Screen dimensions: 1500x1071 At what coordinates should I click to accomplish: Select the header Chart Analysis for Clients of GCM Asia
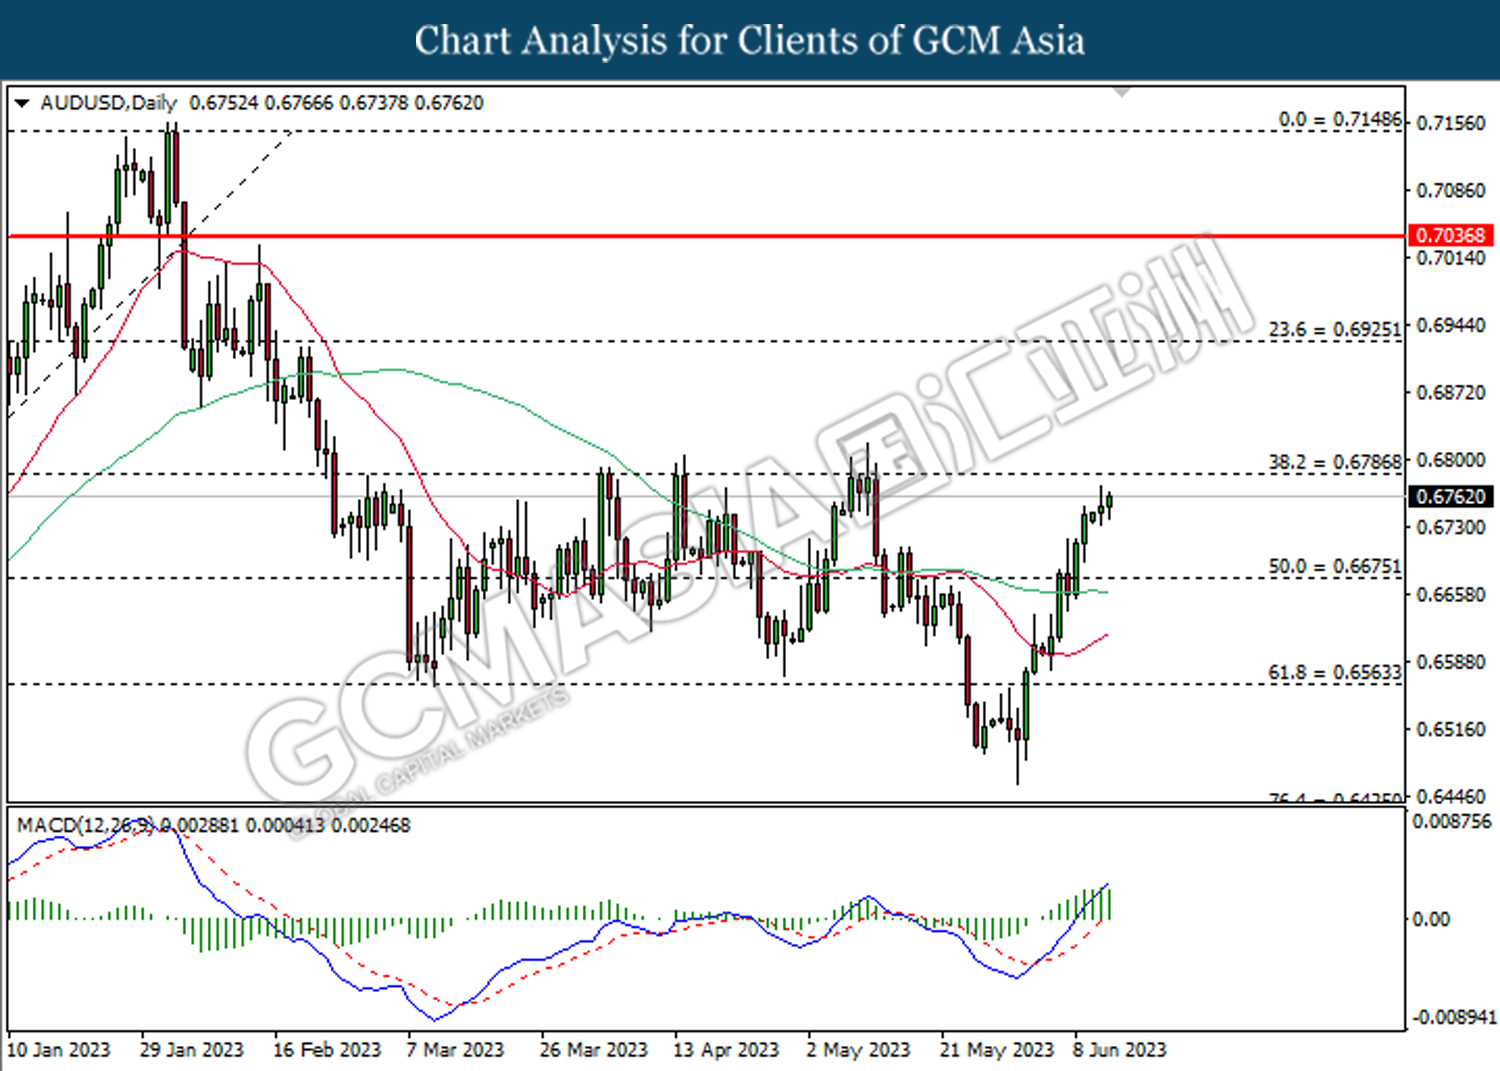click(750, 40)
